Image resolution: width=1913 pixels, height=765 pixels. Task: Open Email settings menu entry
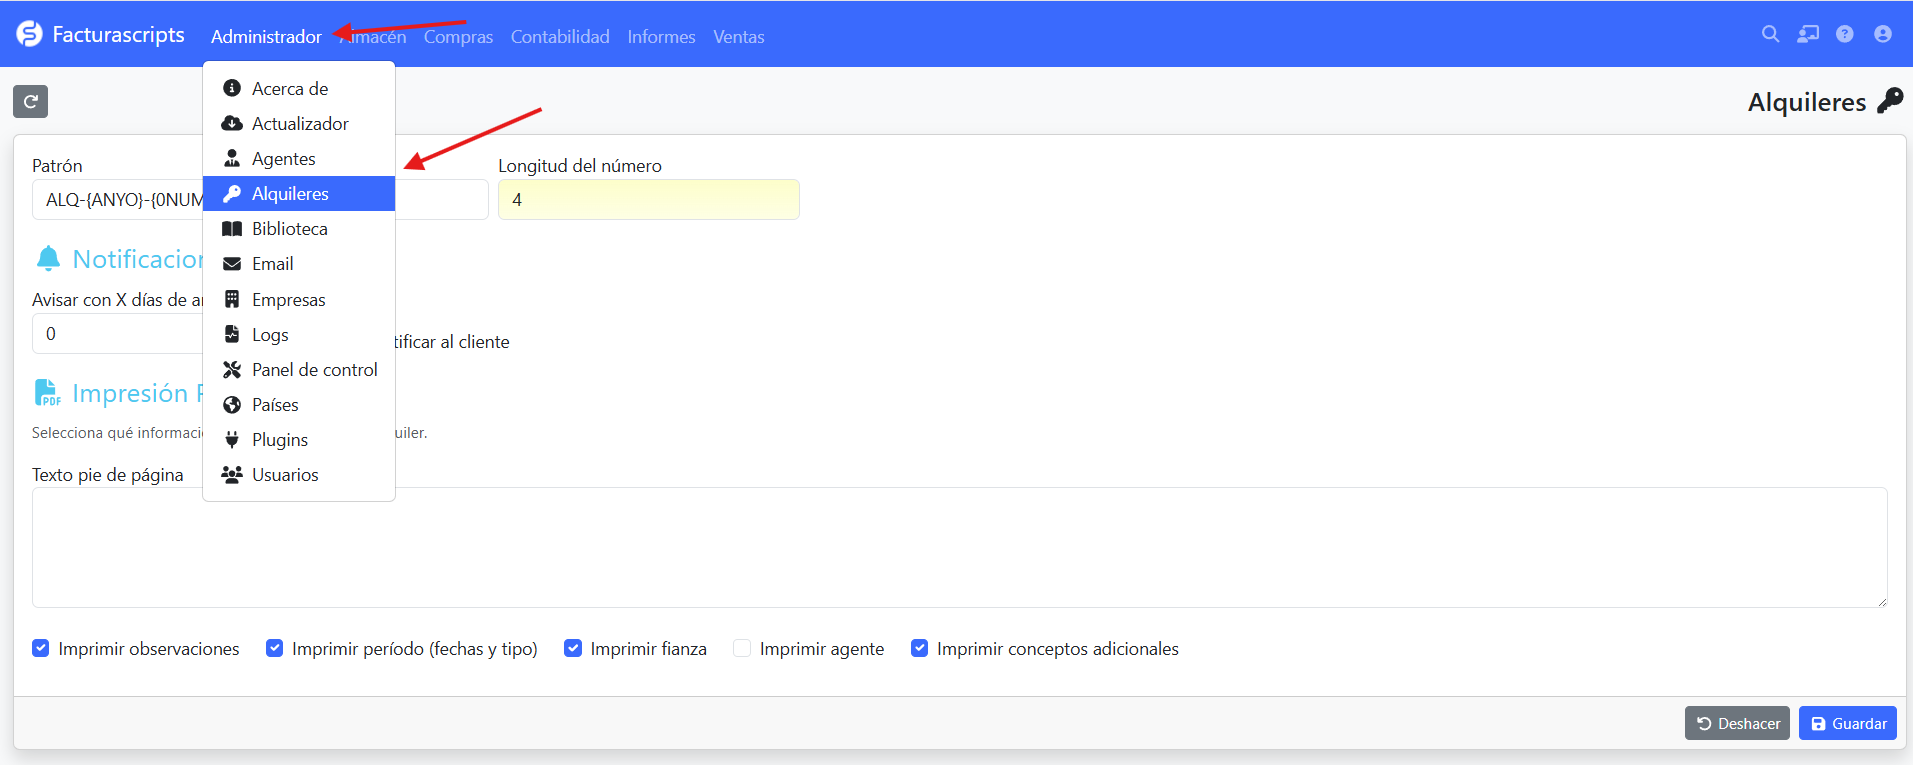coord(299,263)
